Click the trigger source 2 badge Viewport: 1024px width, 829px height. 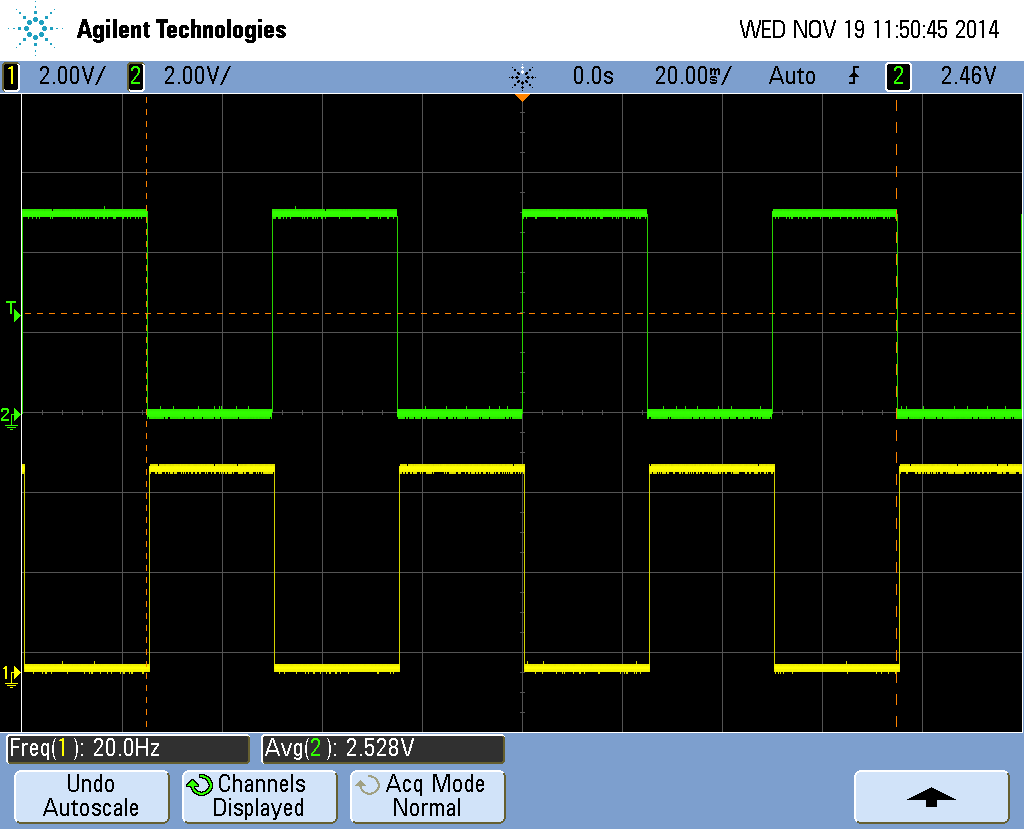coord(898,76)
